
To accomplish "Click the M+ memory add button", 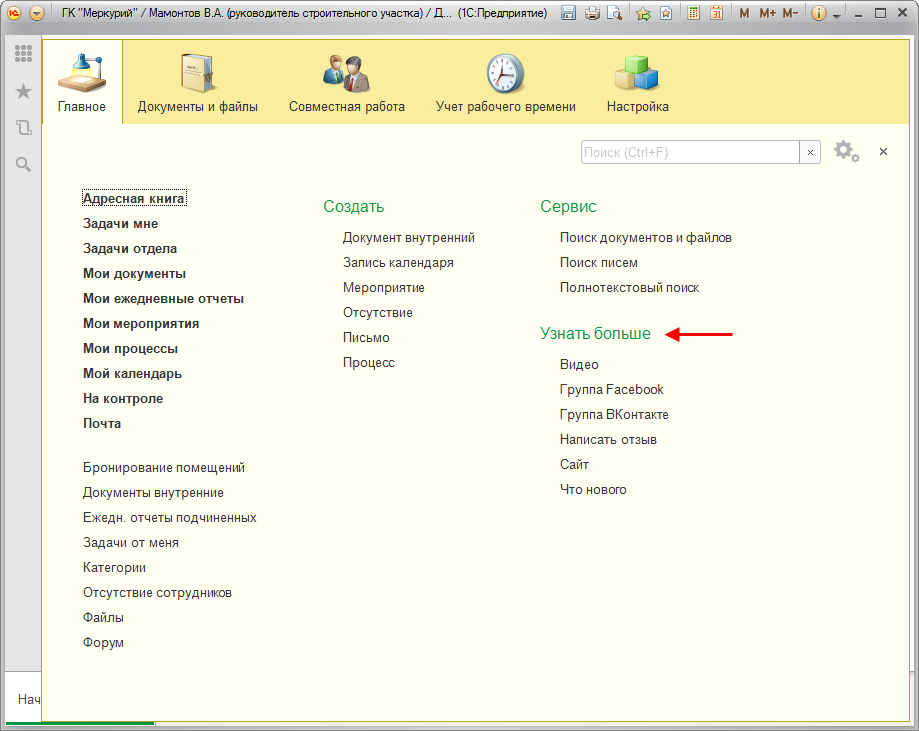I will coord(767,13).
